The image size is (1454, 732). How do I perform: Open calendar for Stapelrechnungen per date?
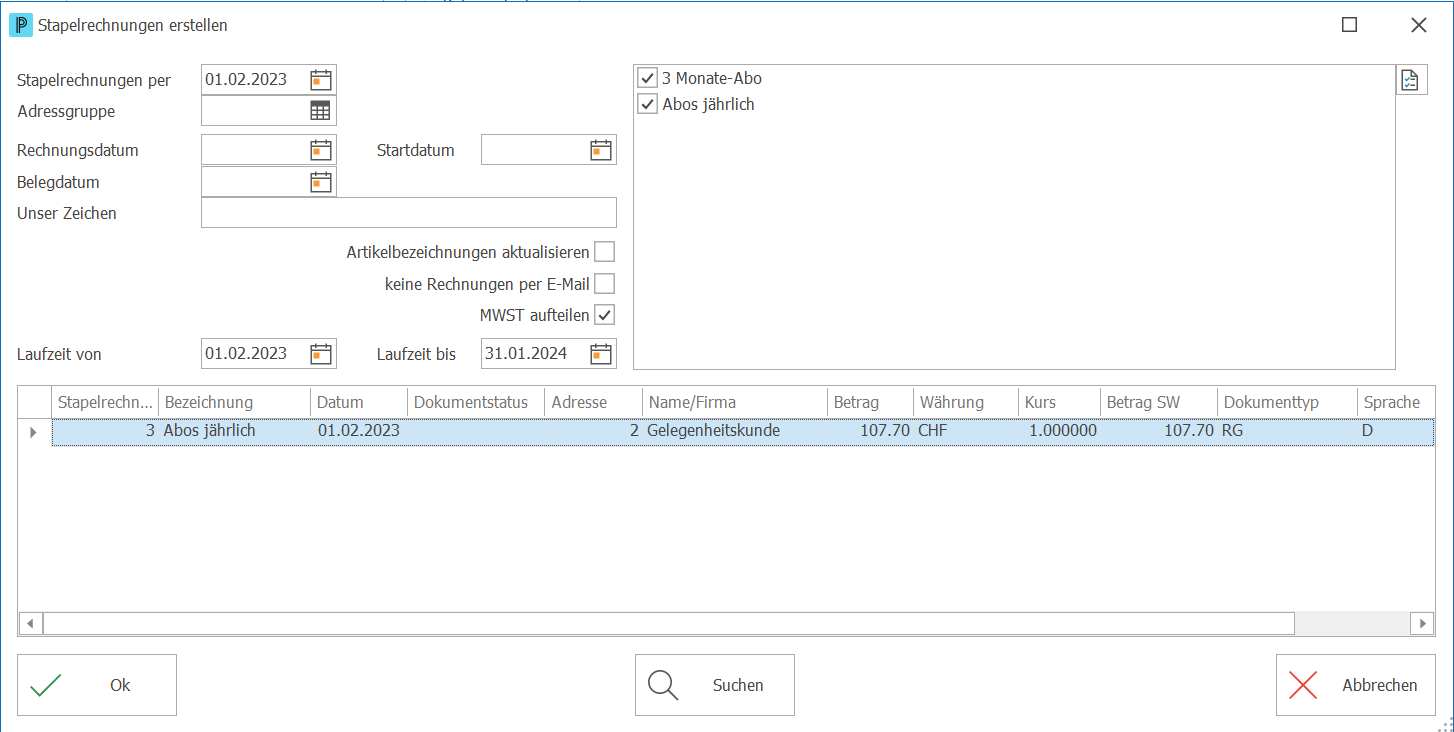[320, 80]
